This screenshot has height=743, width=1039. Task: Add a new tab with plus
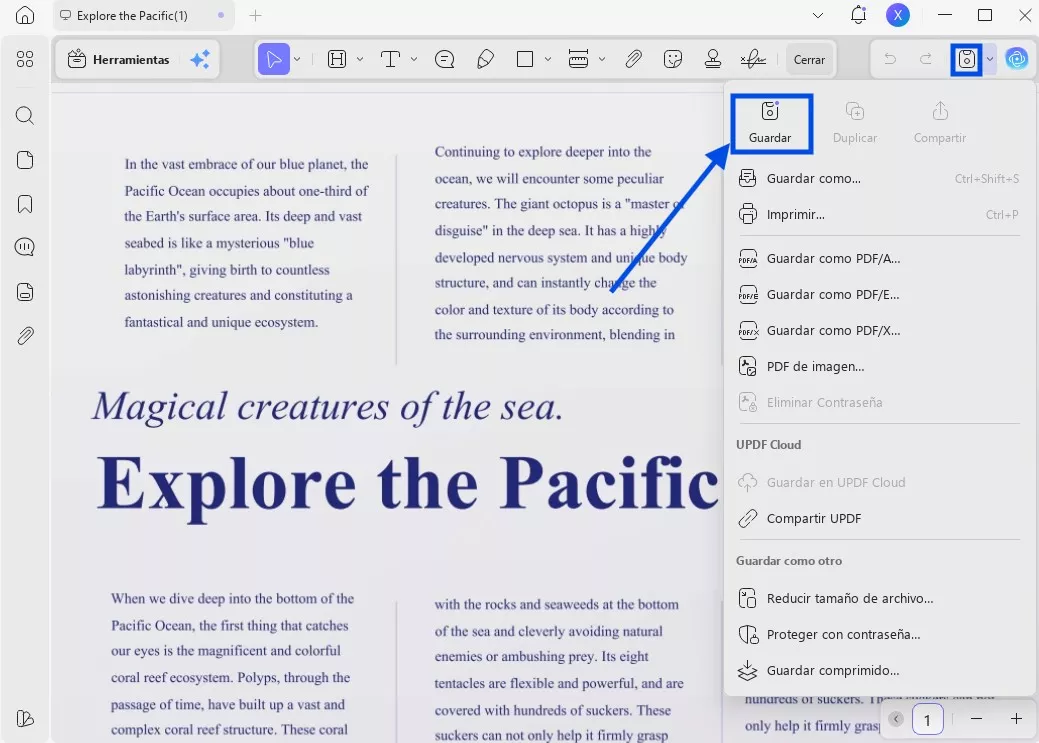255,15
